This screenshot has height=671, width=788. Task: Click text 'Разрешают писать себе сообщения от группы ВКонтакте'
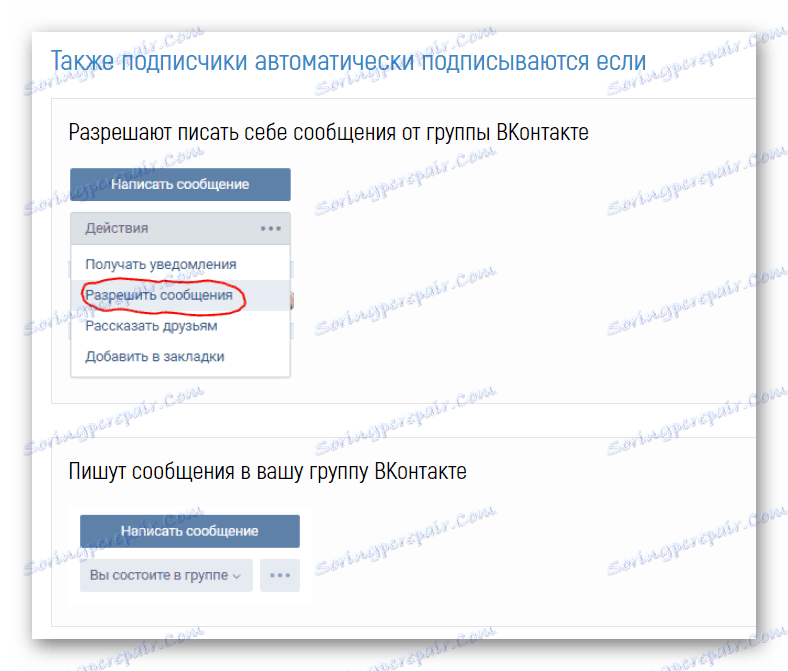tap(328, 133)
